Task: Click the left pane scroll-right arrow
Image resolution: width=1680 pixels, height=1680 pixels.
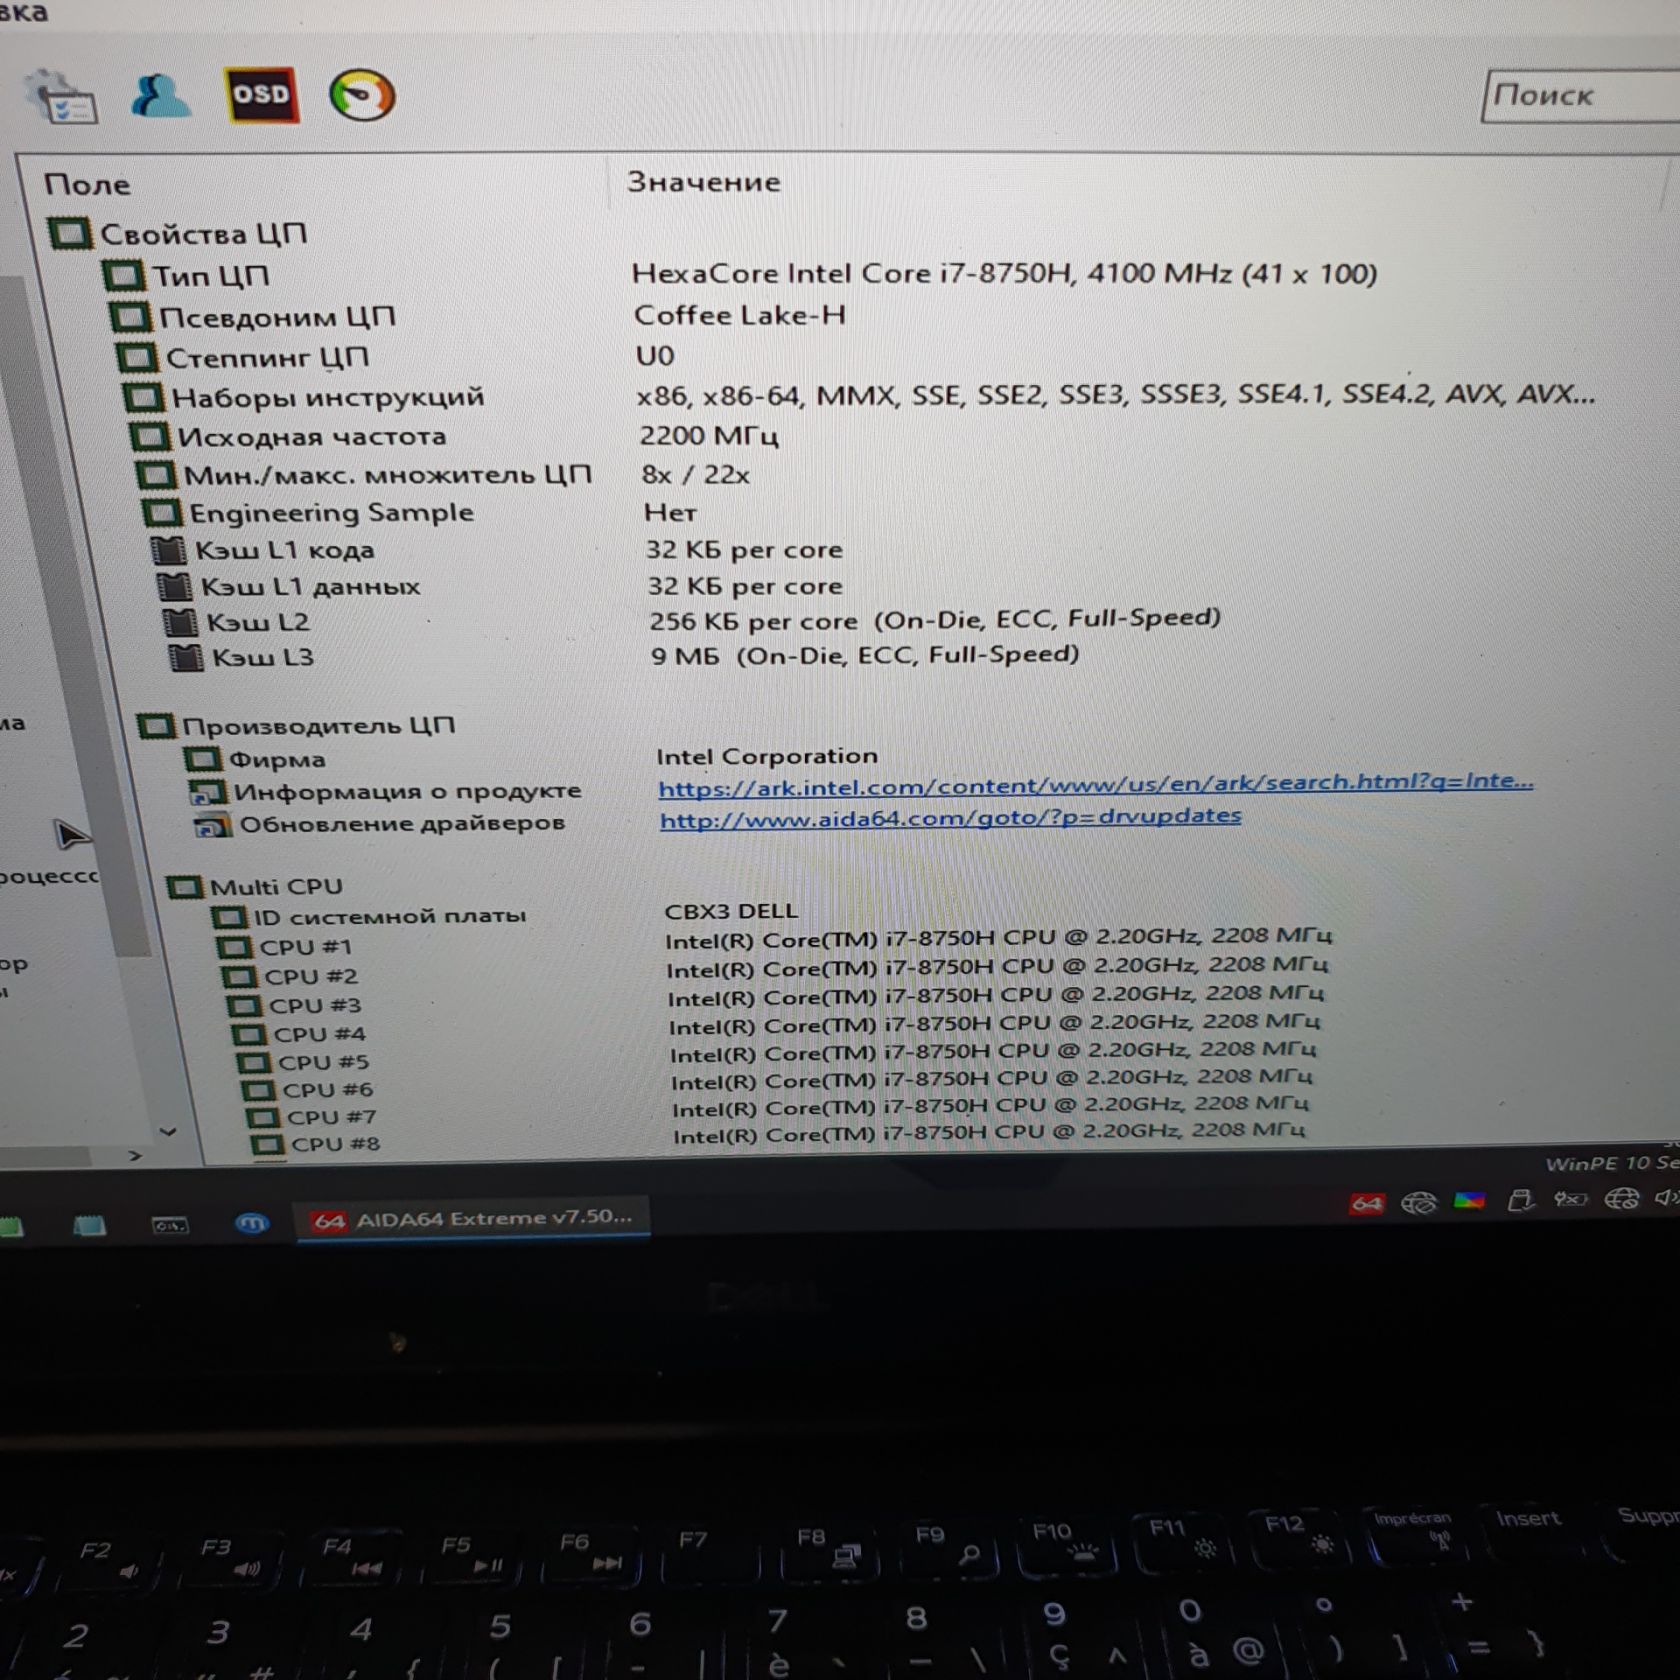Action: pos(136,1156)
